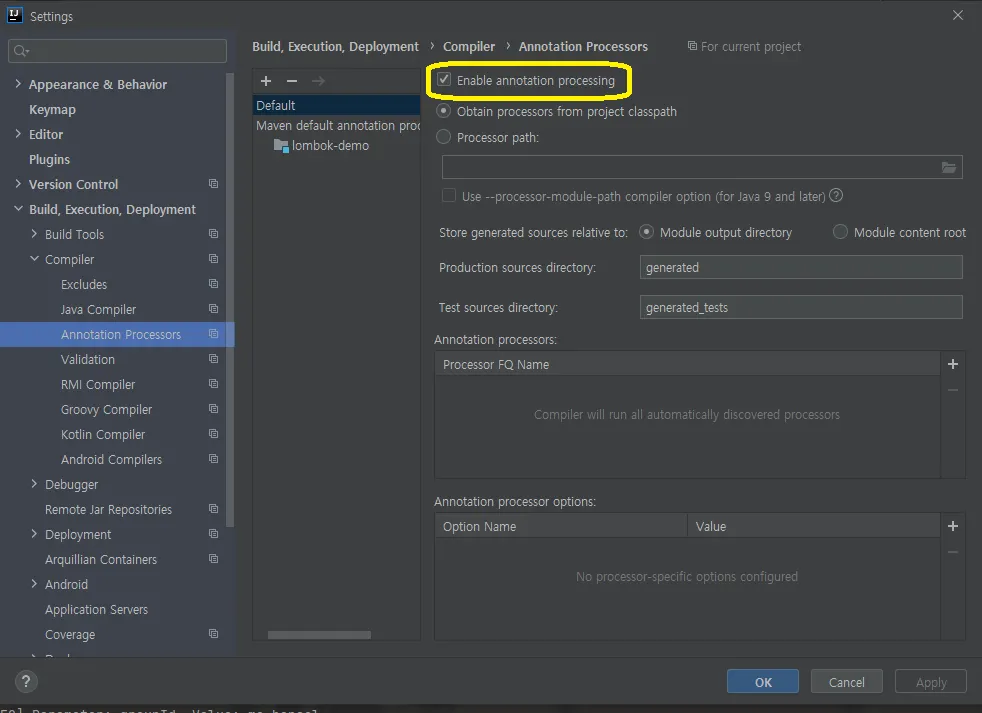Click project-level icon beside Validation
This screenshot has width=982, height=713.
(x=214, y=358)
